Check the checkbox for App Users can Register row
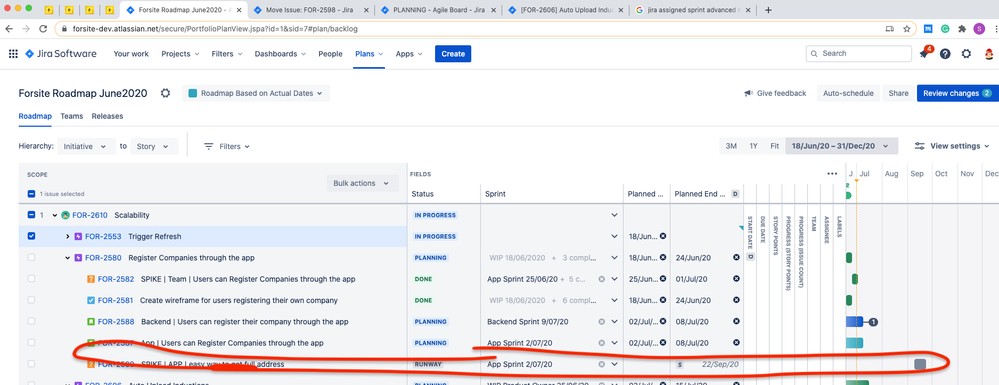Screen dimensions: 999x385 click(x=31, y=343)
